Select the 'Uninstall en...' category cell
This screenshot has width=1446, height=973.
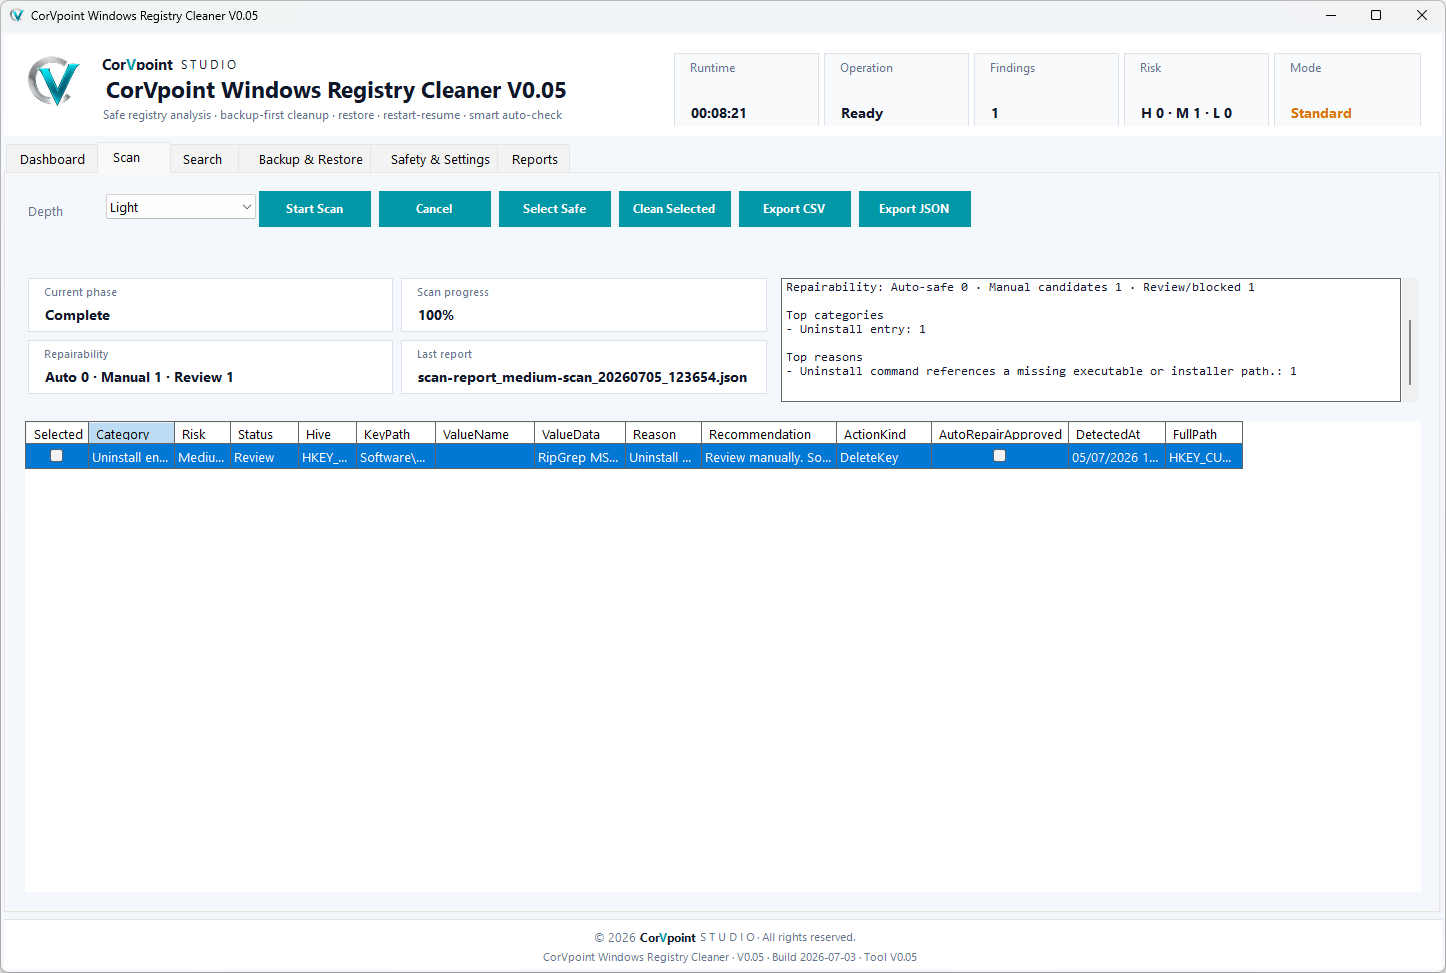click(x=131, y=457)
